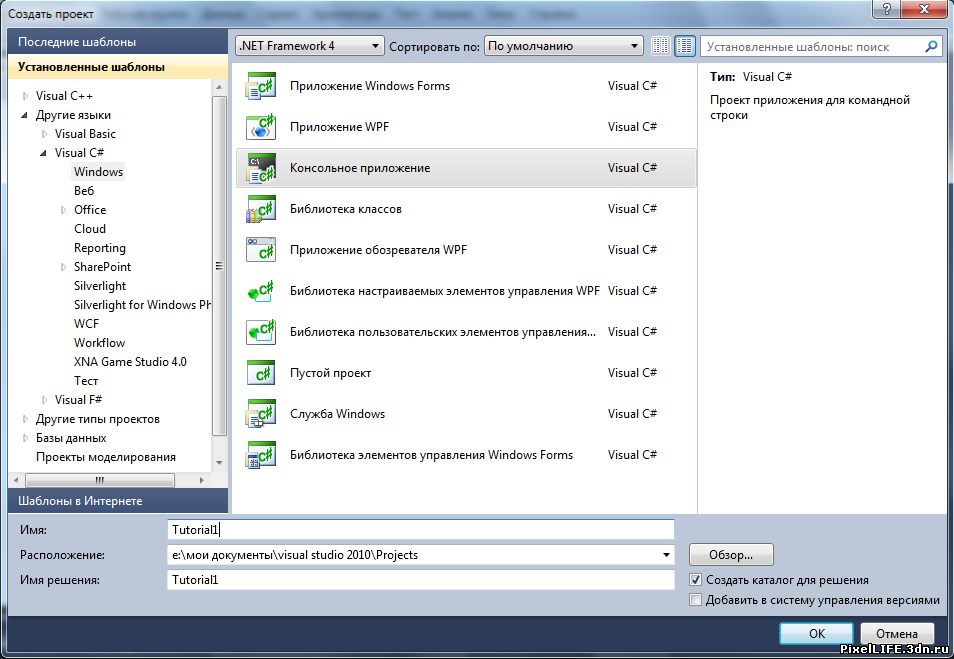Select the empty project template icon

[x=260, y=372]
